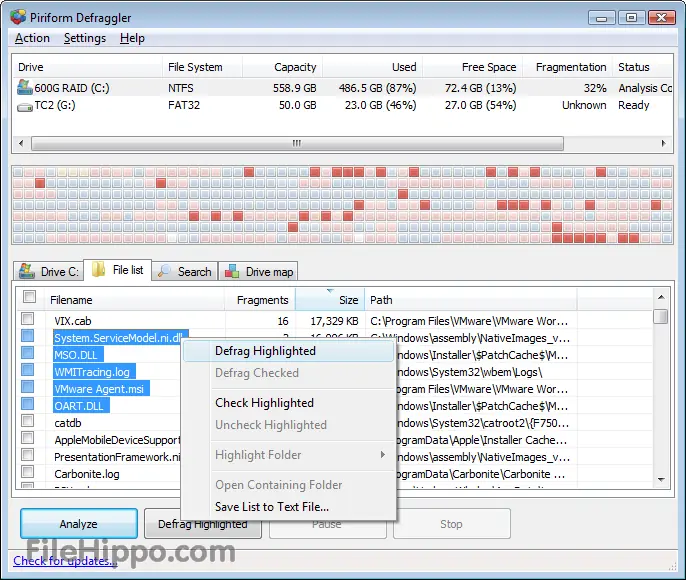Click the Stop button

[452, 524]
